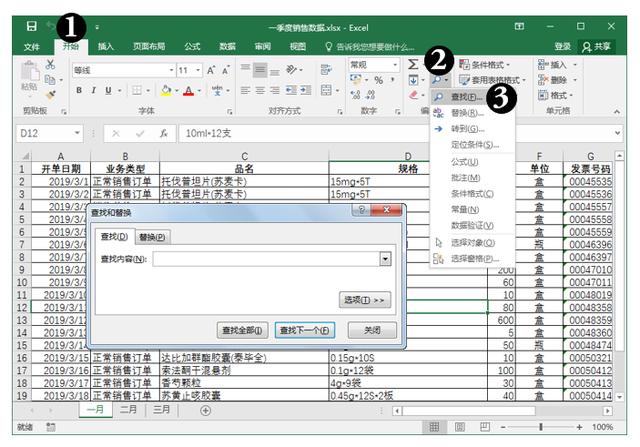Click the increase indent icon
This screenshot has height=447, width=640.
click(x=306, y=90)
